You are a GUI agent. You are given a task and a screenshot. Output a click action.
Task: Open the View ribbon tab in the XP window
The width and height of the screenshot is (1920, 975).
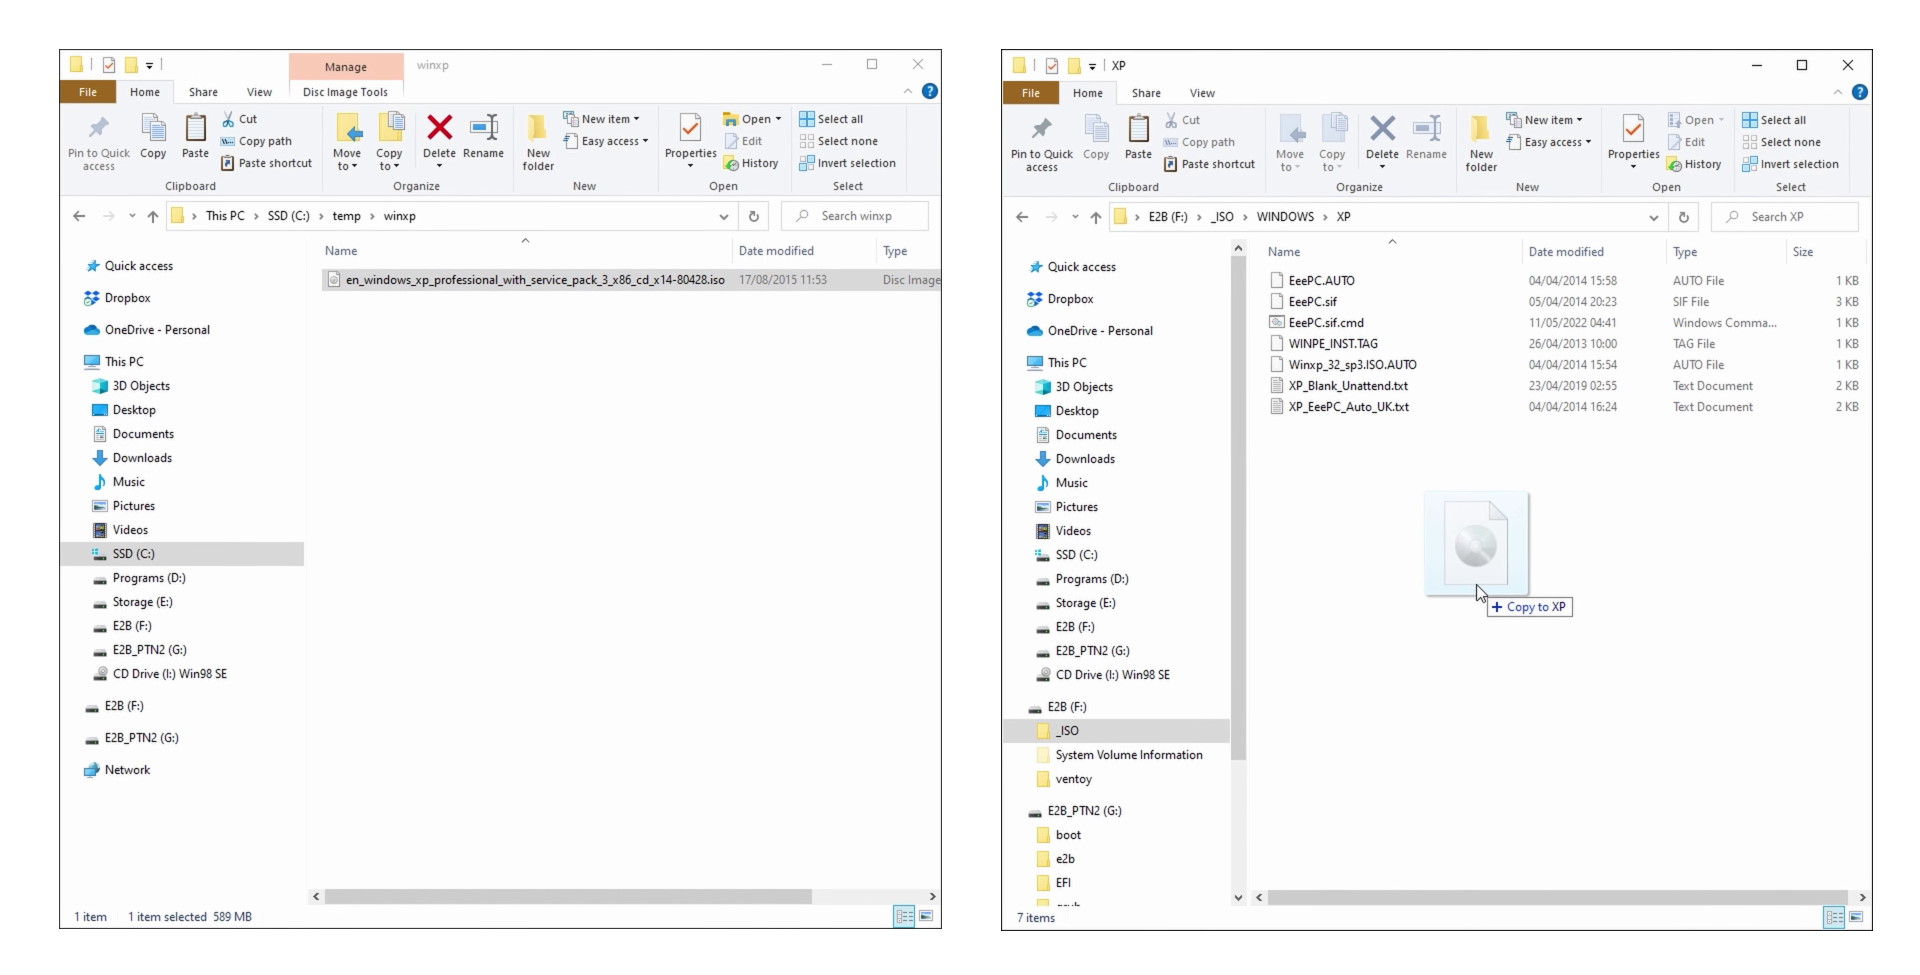coord(1202,93)
